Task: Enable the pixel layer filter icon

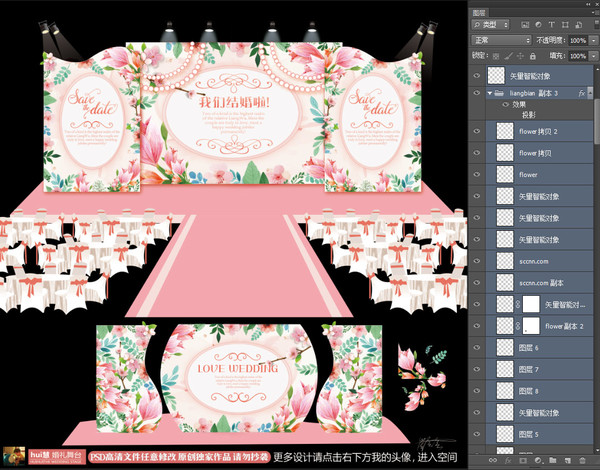Action: click(525, 25)
